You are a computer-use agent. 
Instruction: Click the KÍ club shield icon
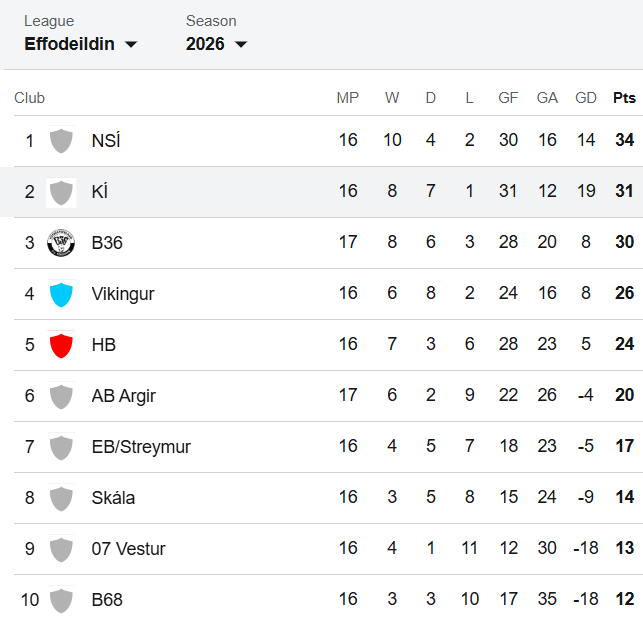(61, 192)
